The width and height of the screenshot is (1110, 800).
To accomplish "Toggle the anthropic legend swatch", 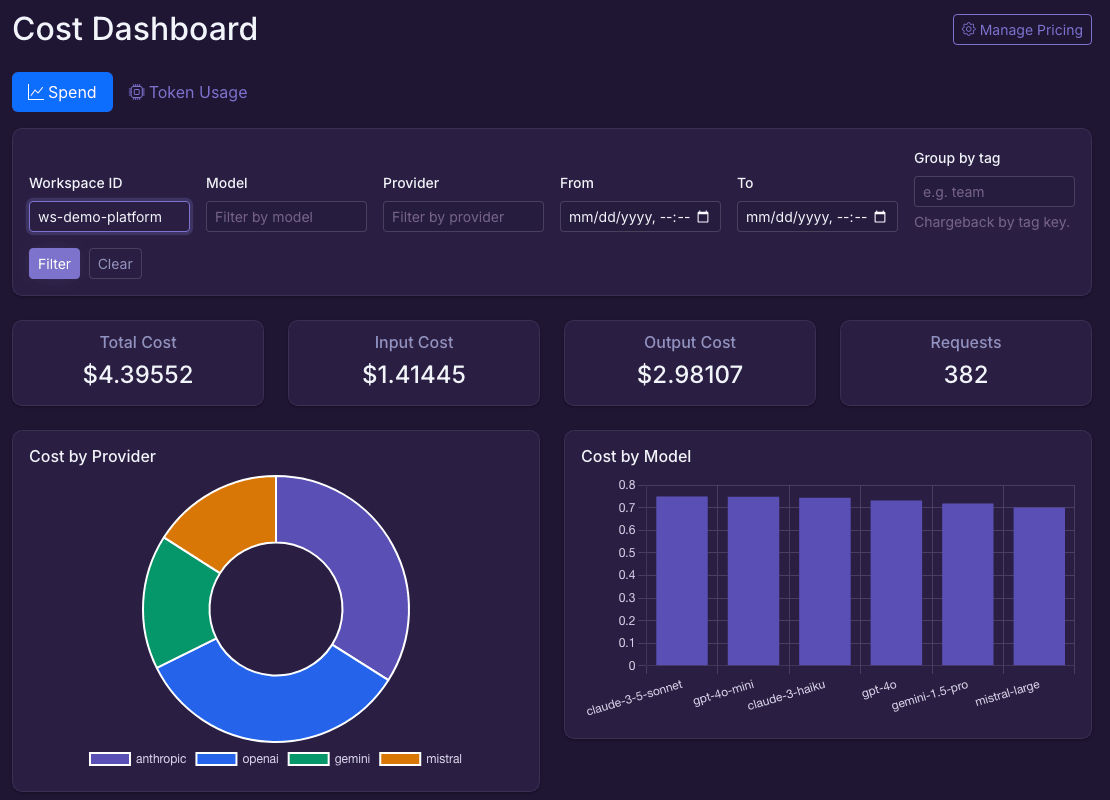I will tap(110, 759).
